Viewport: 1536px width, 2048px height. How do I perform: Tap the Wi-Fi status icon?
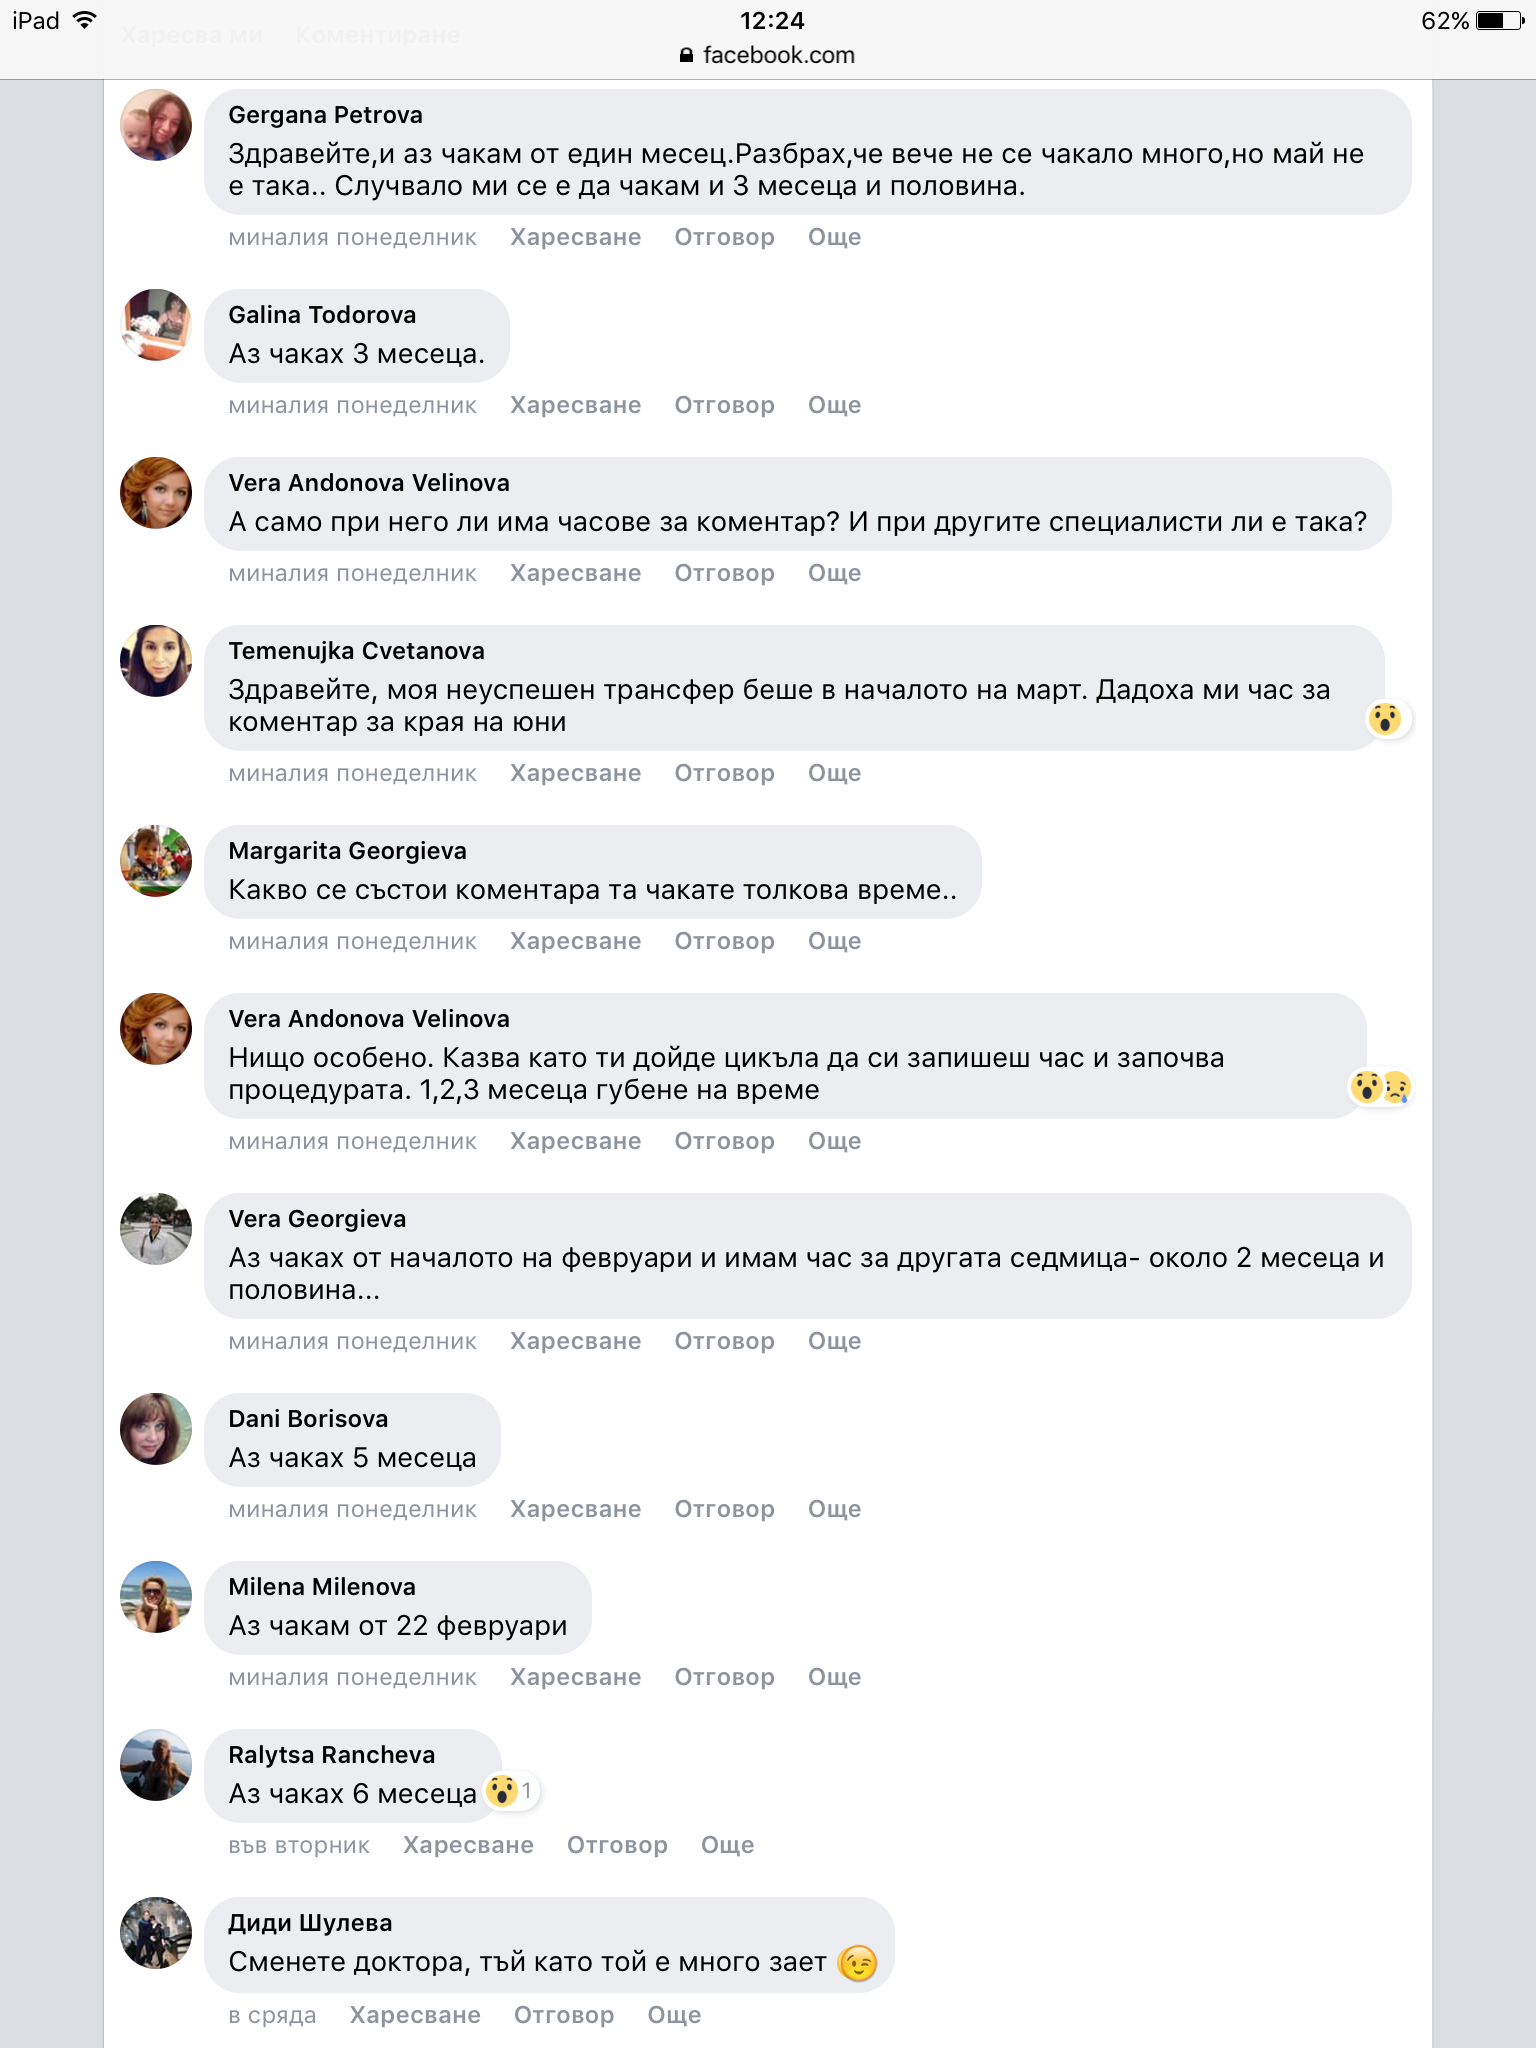coord(85,21)
